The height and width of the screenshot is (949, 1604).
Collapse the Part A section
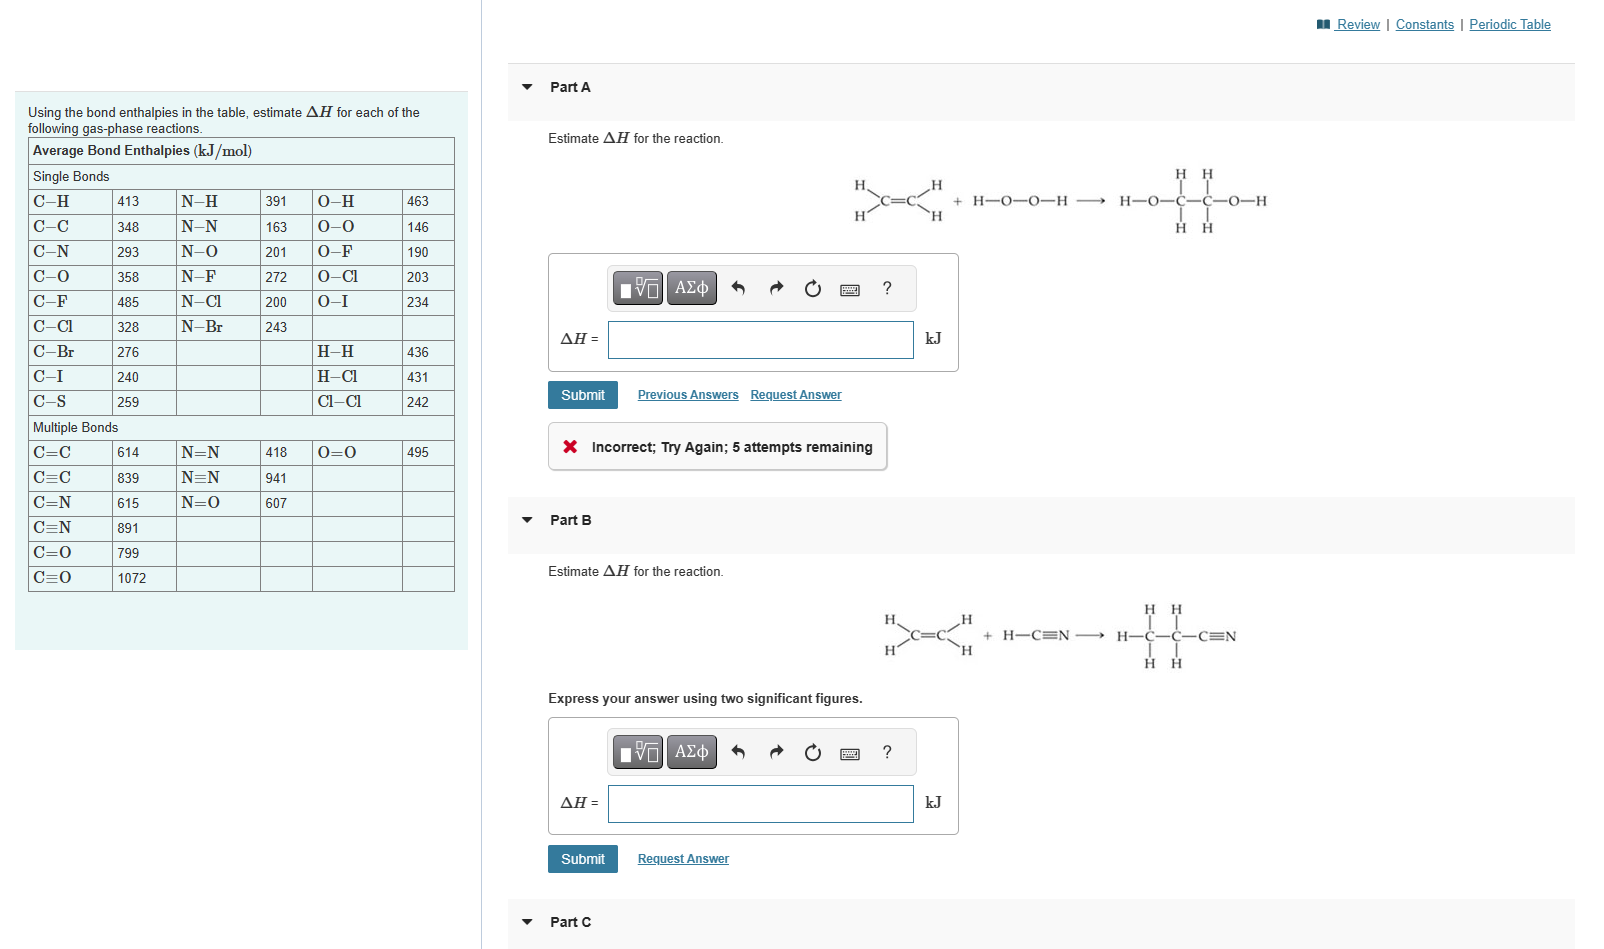[527, 87]
